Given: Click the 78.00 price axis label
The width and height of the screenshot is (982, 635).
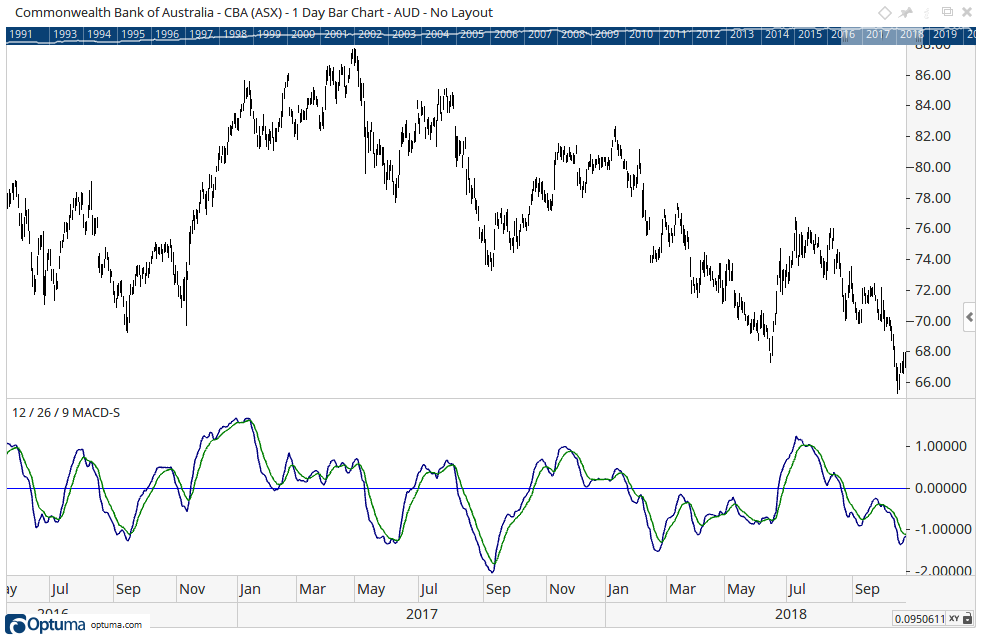Looking at the screenshot, I should (933, 198).
